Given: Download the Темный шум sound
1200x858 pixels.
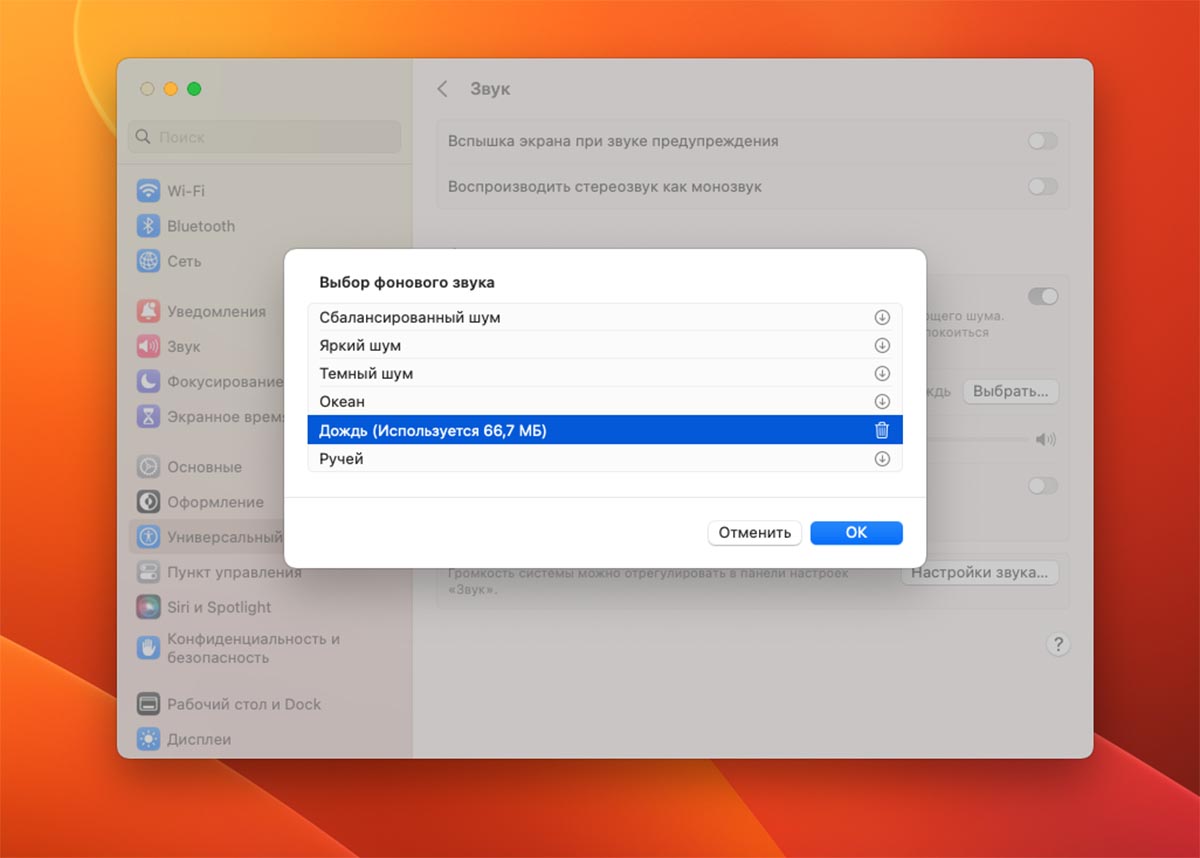Looking at the screenshot, I should [882, 373].
